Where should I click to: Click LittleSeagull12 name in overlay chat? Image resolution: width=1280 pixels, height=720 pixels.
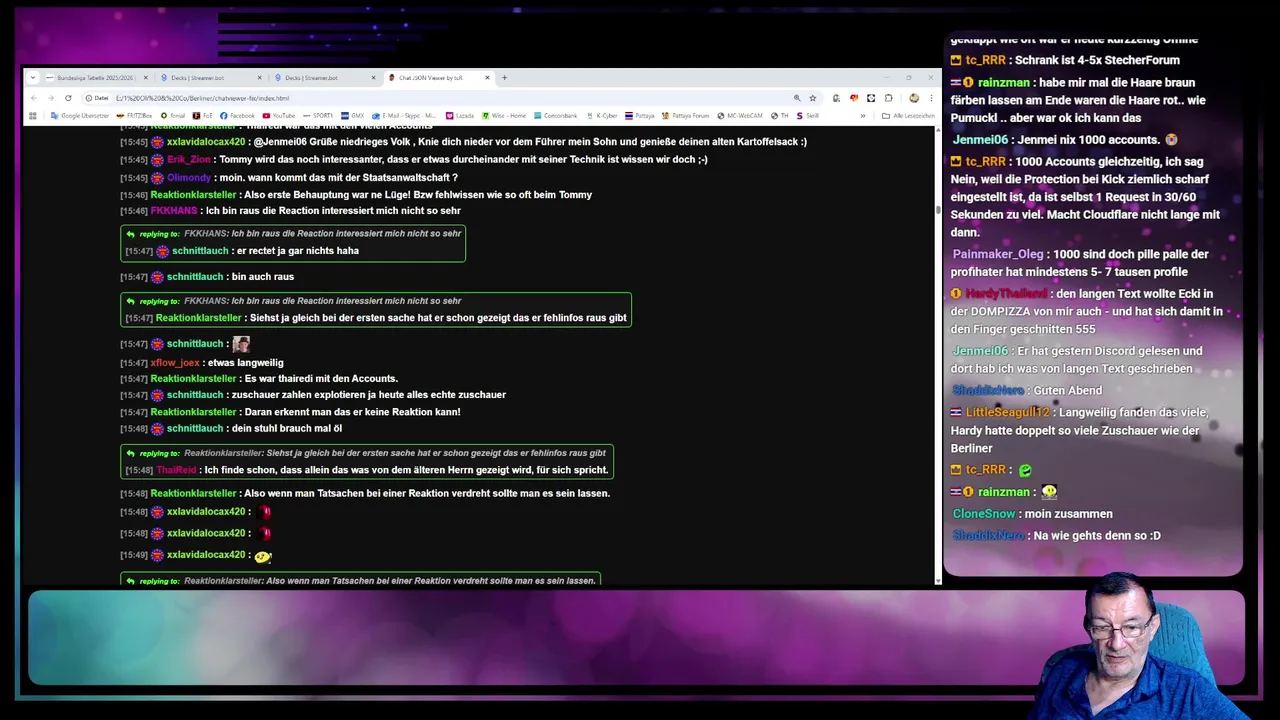[x=1008, y=412]
